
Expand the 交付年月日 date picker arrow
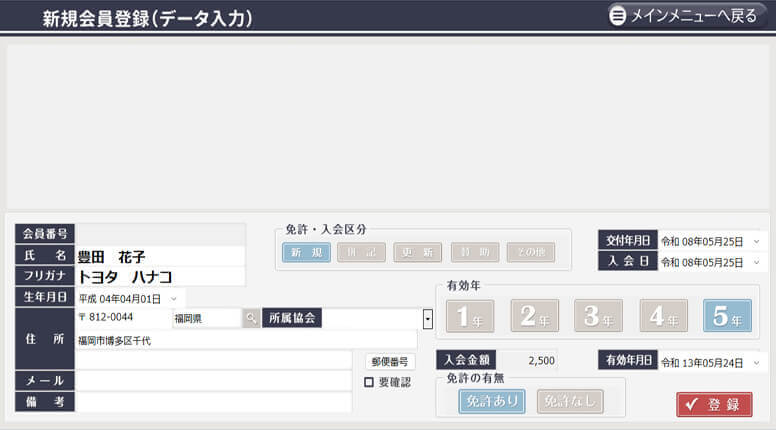756,241
